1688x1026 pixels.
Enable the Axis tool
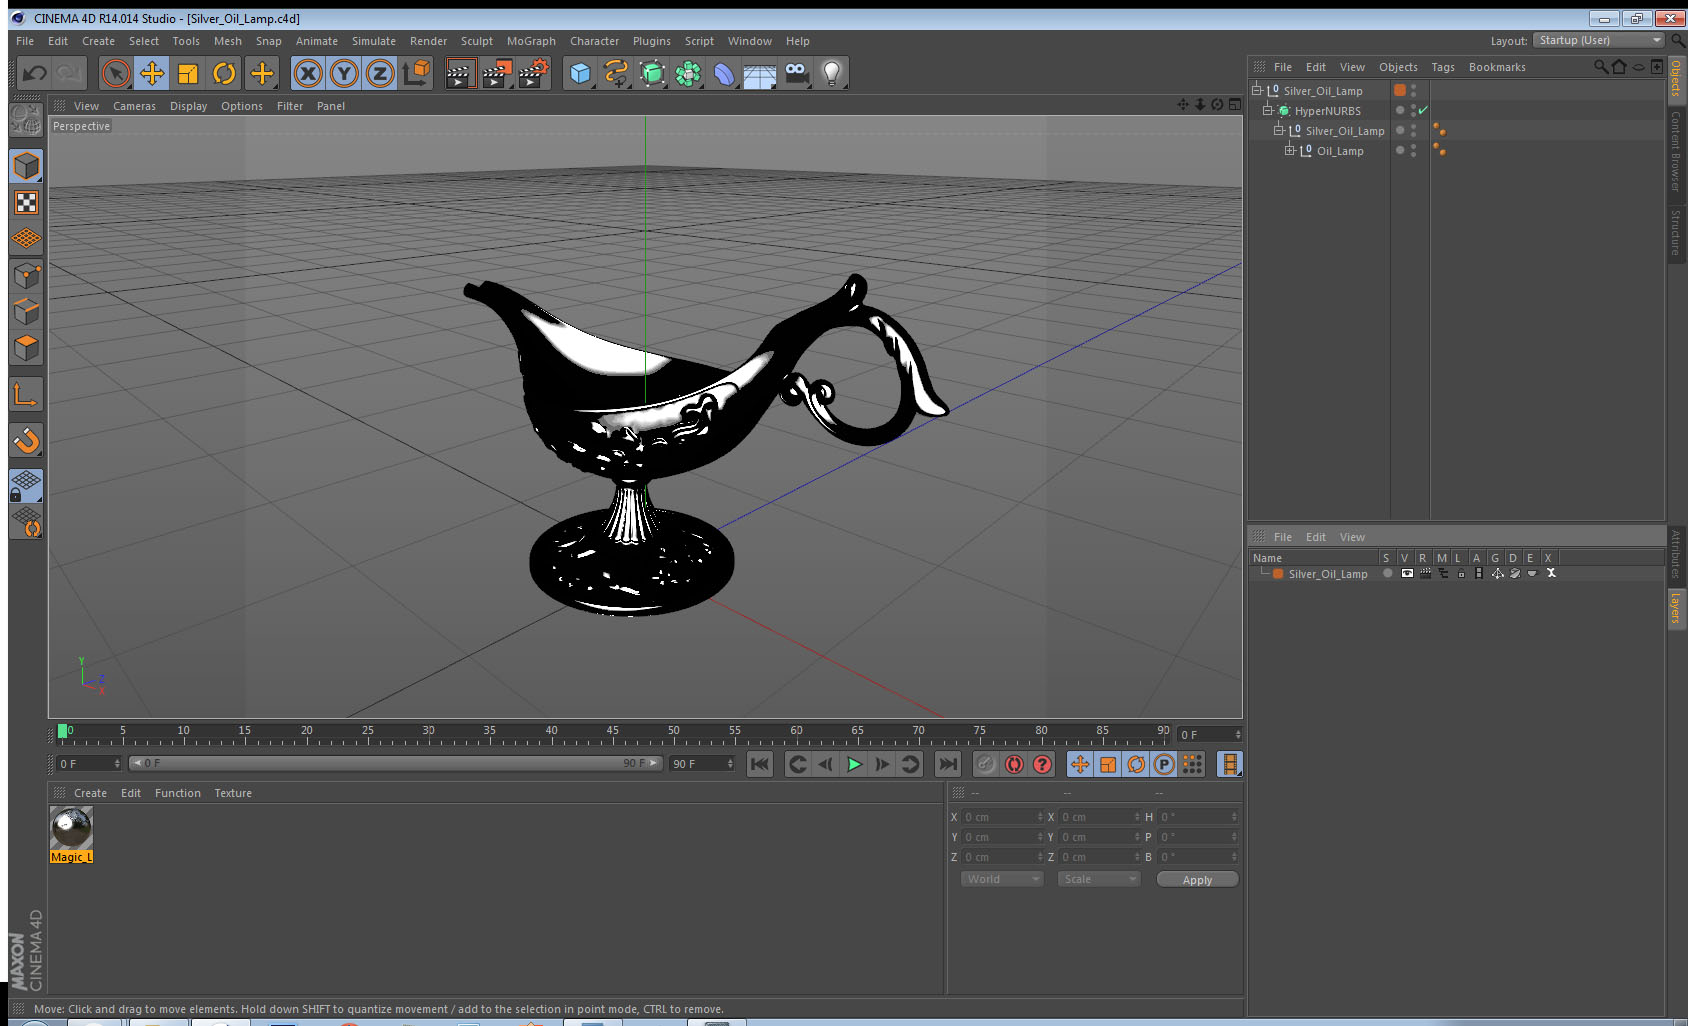[27, 395]
